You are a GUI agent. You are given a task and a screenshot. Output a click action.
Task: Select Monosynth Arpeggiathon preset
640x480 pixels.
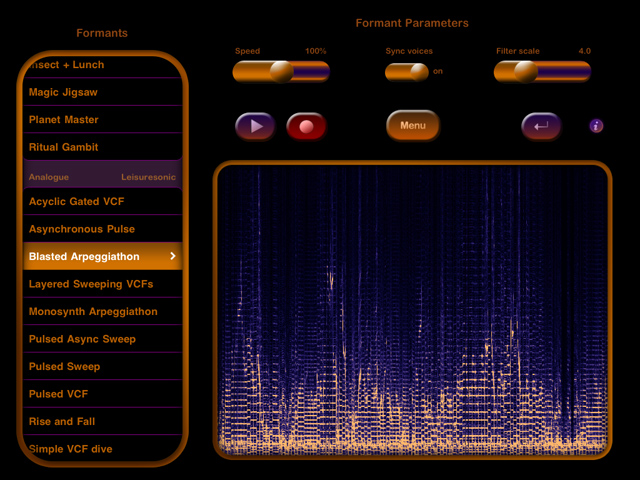click(x=102, y=312)
